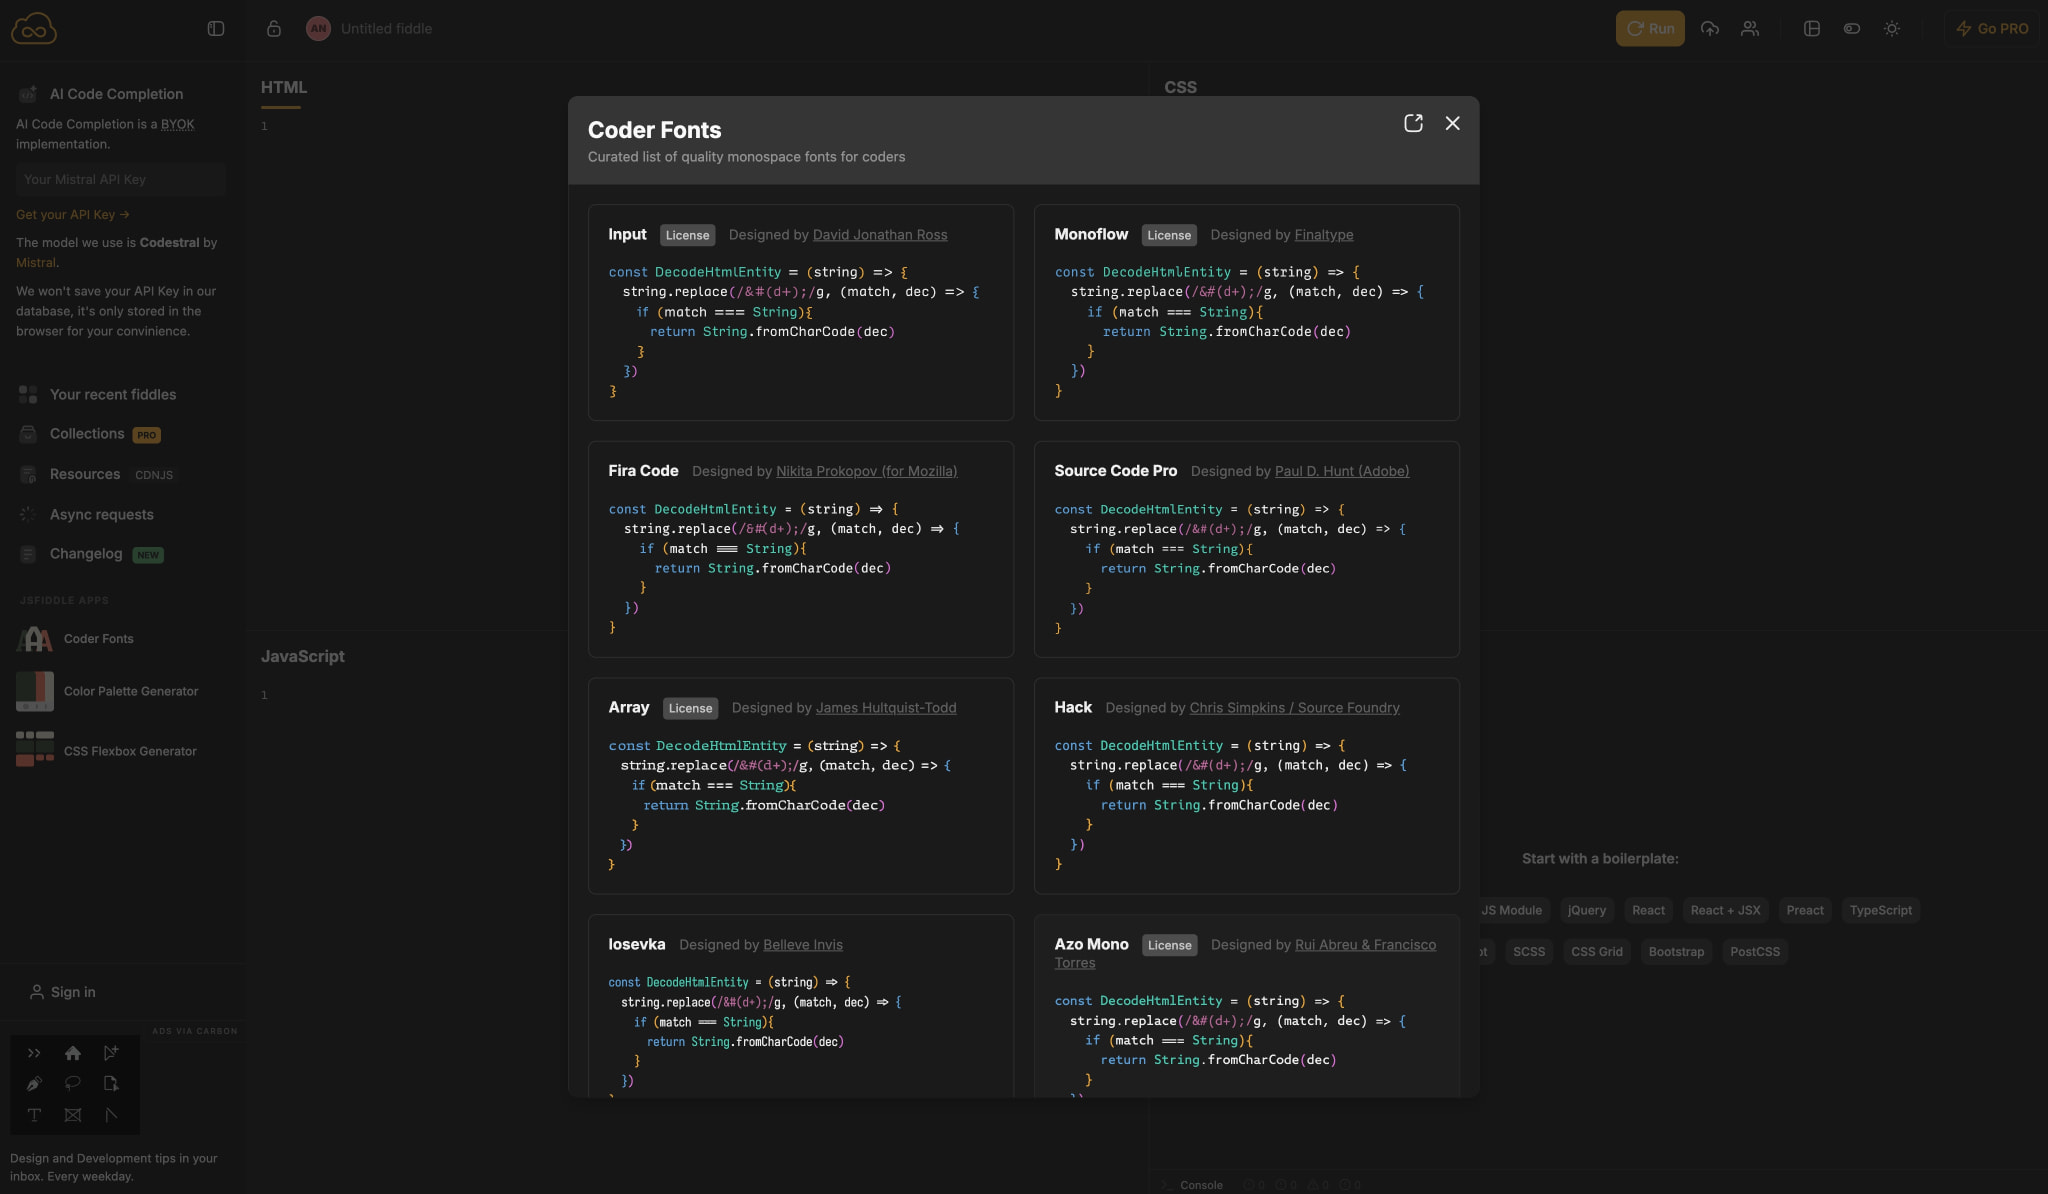
Task: Open Belleve Invis designer link
Action: click(803, 945)
